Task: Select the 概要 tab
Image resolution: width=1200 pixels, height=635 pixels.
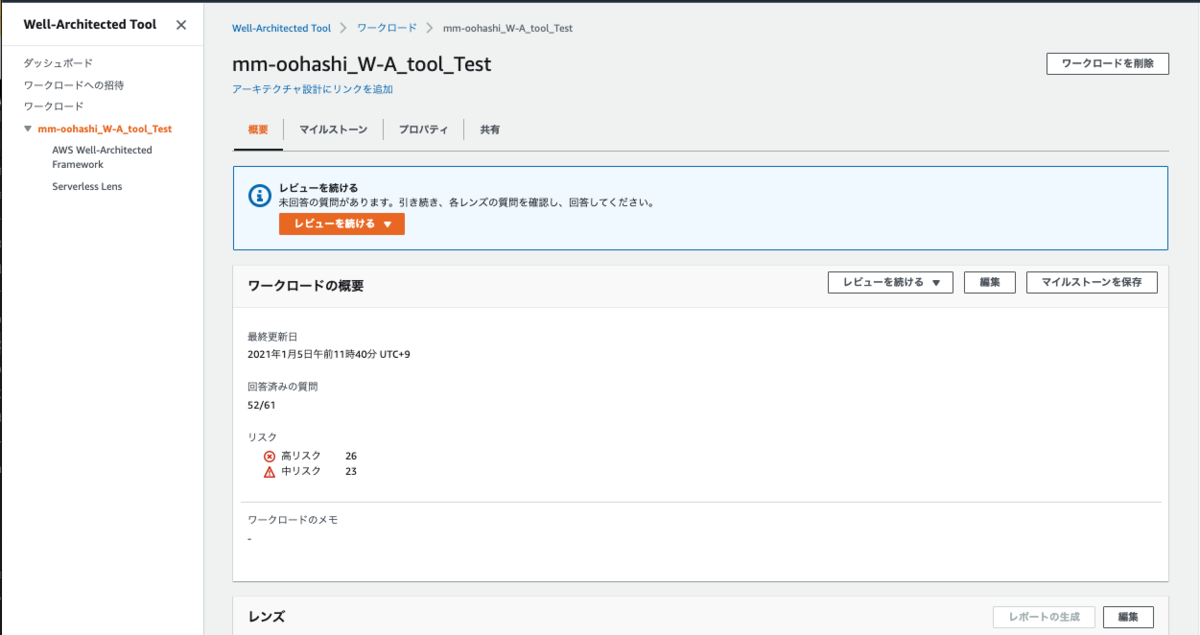Action: [258, 130]
